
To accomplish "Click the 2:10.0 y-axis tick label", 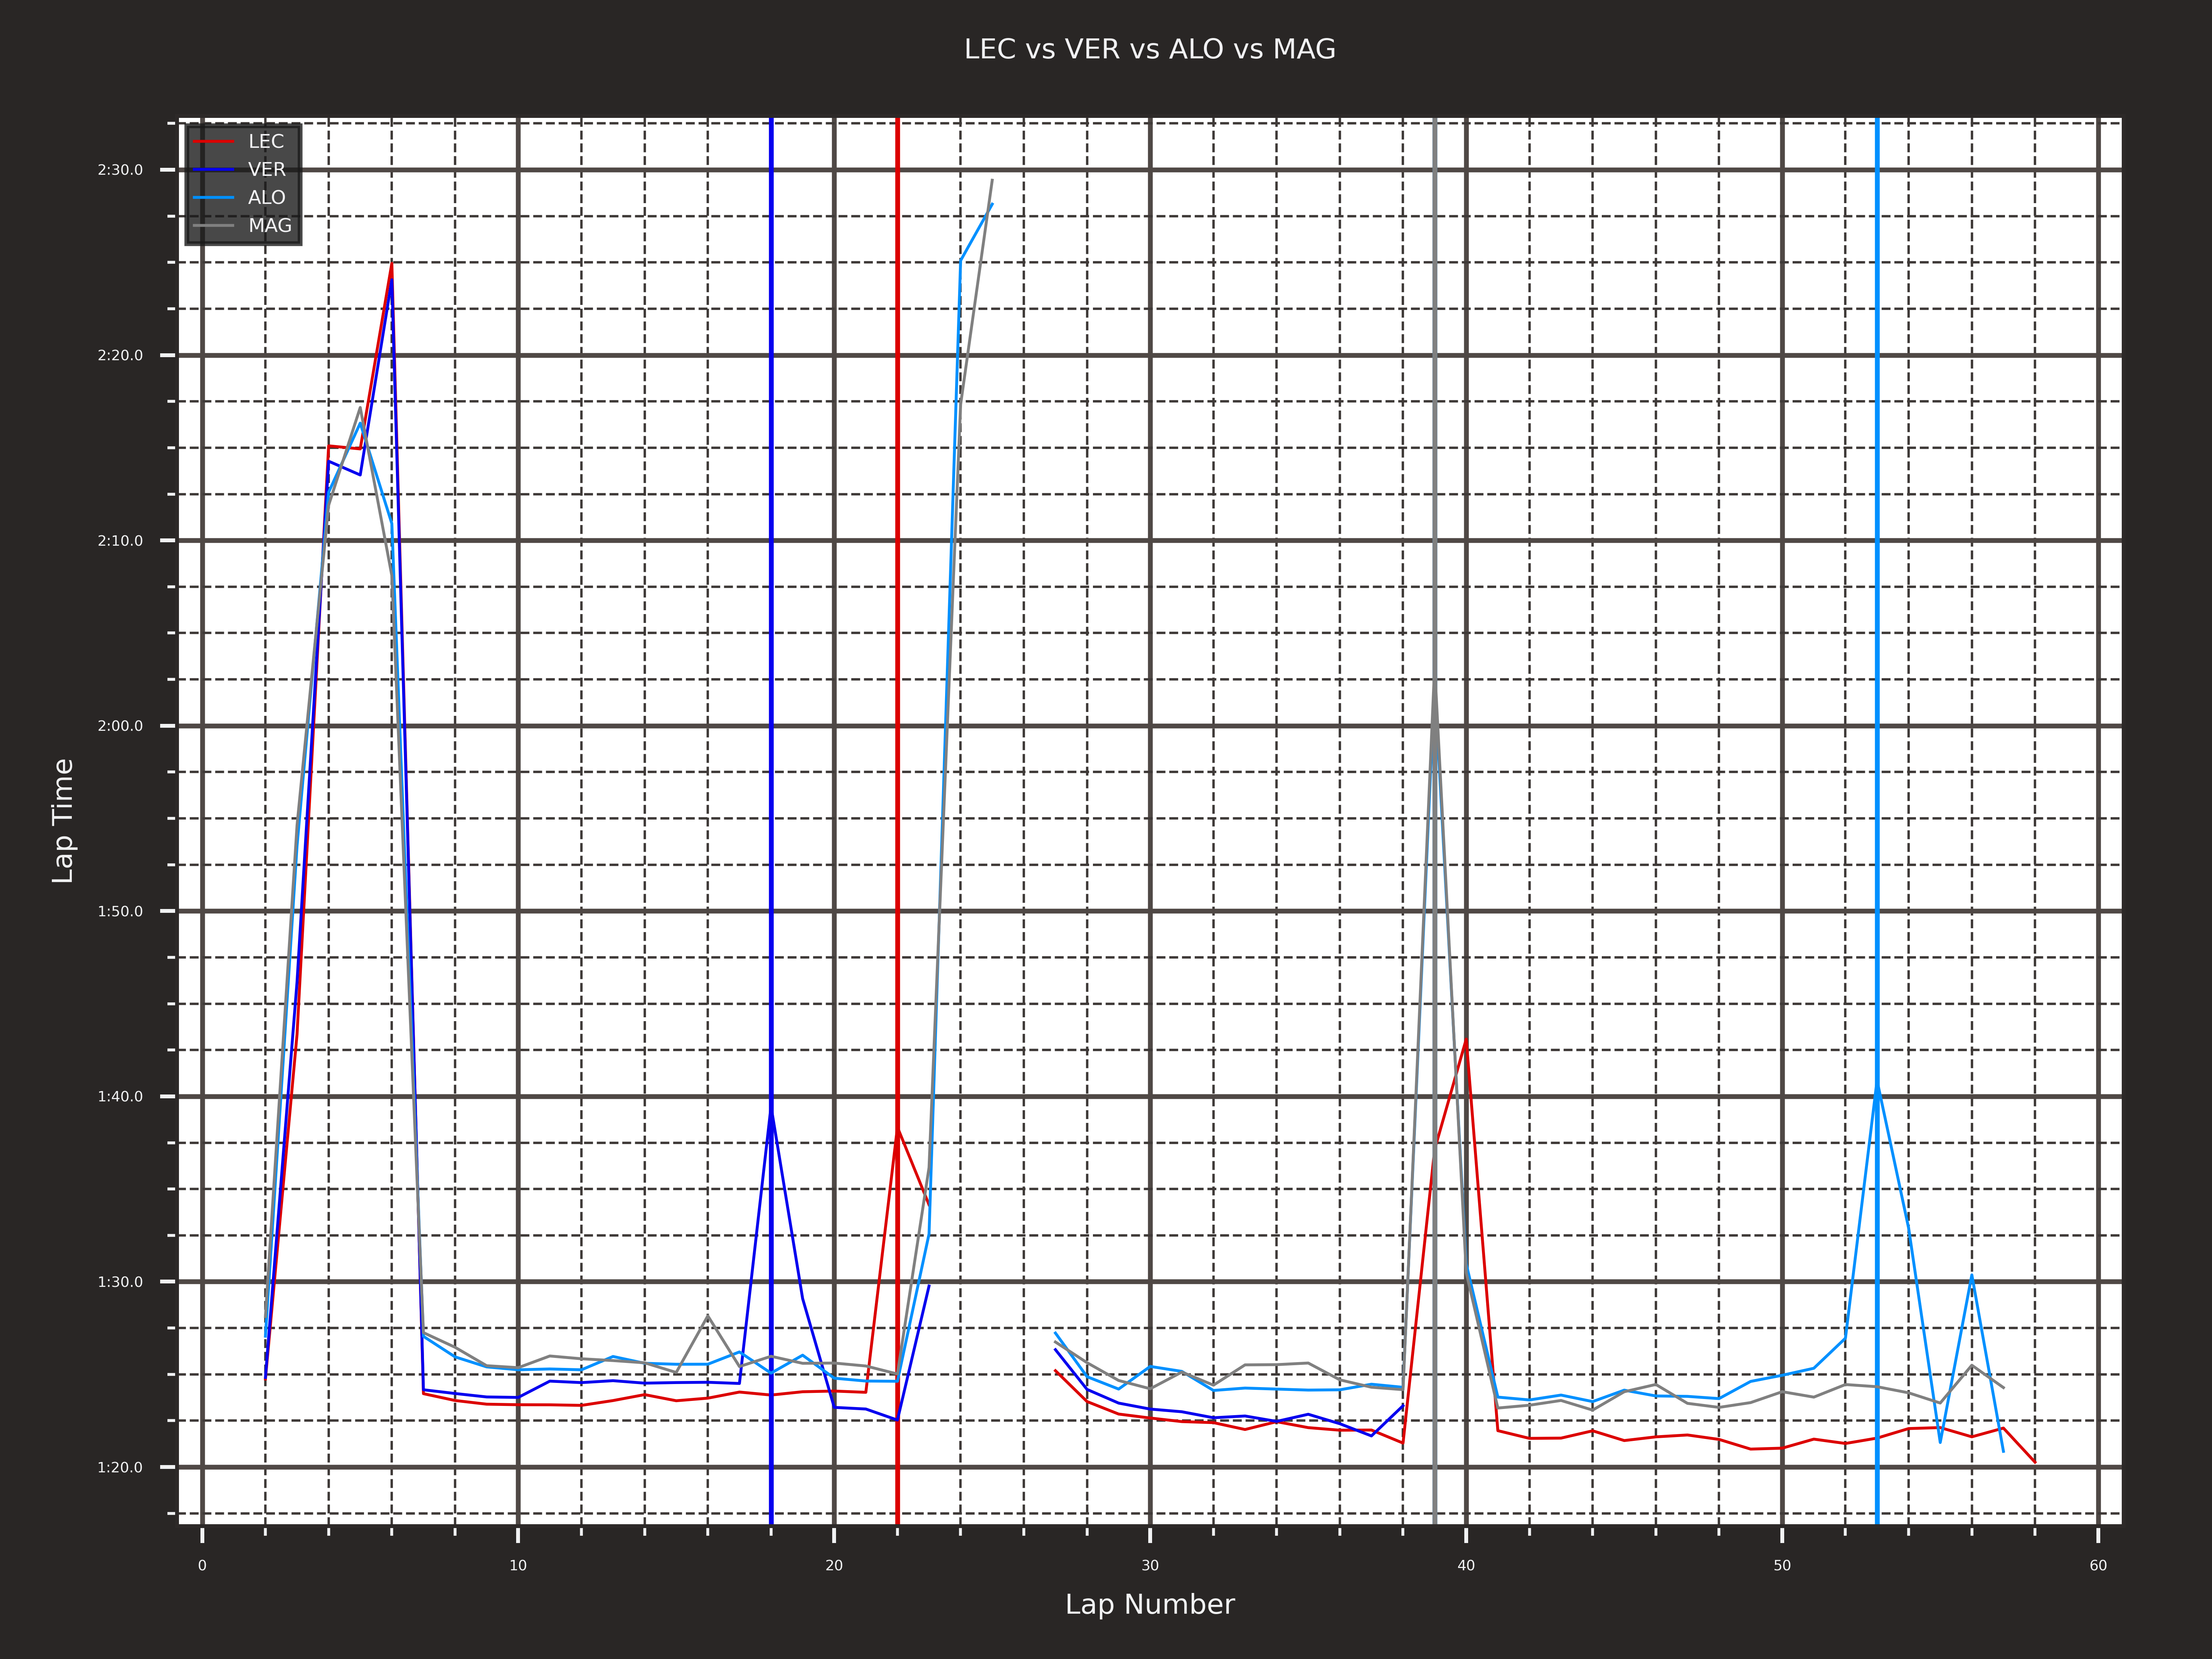I will pos(120,541).
